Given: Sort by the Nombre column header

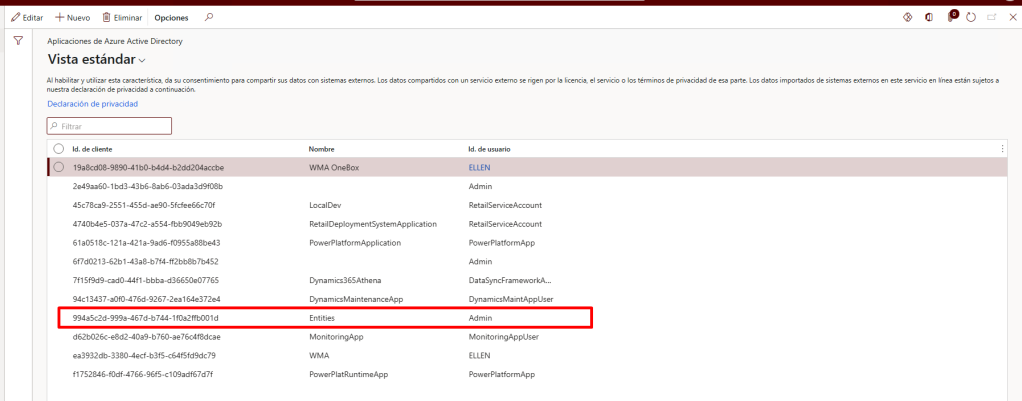Looking at the screenshot, I should click(321, 149).
